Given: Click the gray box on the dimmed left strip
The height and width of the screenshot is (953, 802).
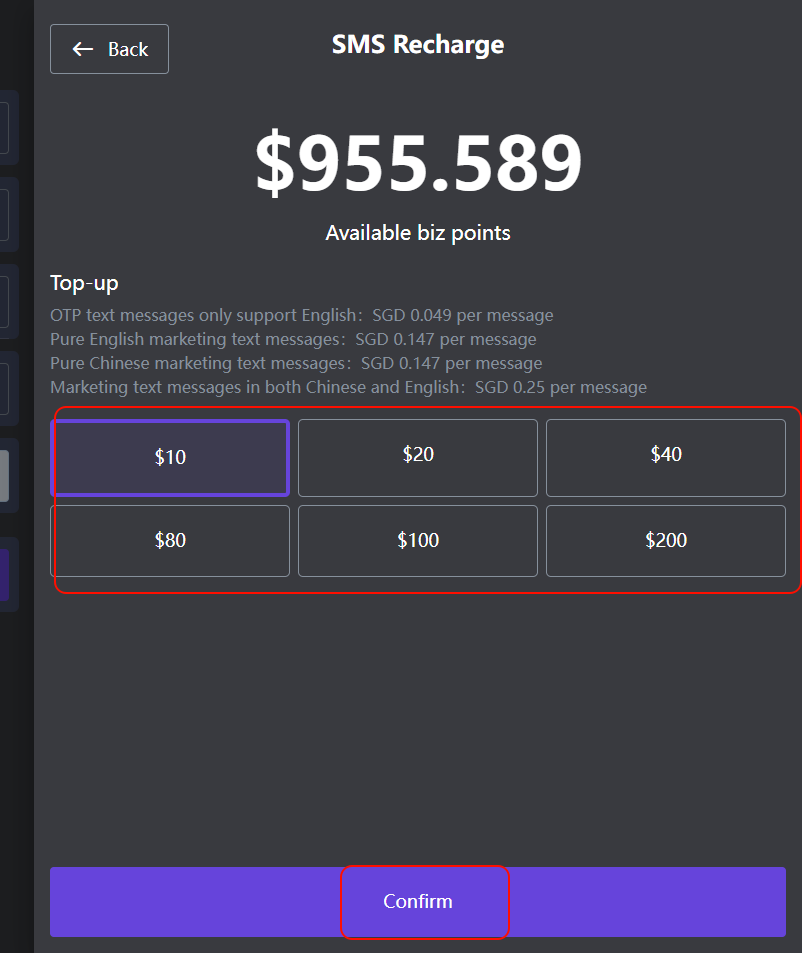Looking at the screenshot, I should (4, 476).
